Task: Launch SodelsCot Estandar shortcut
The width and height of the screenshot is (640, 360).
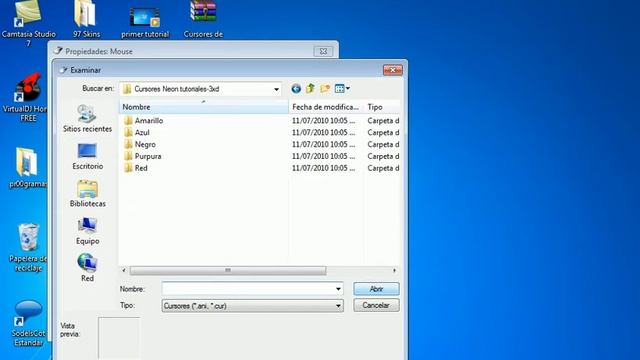Action: 28,323
